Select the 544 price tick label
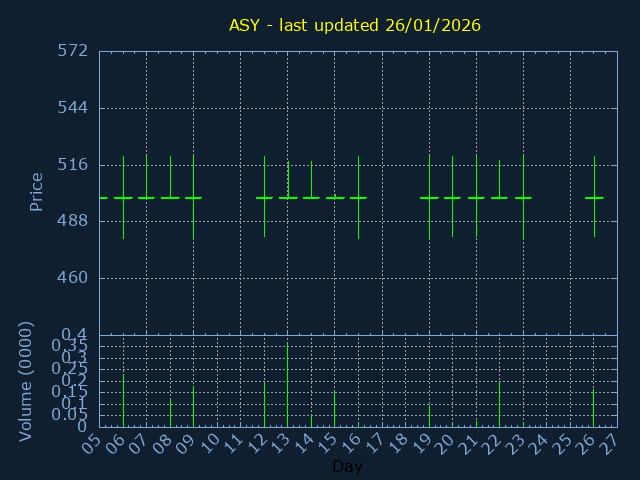Image resolution: width=640 pixels, height=480 pixels. pos(72,108)
